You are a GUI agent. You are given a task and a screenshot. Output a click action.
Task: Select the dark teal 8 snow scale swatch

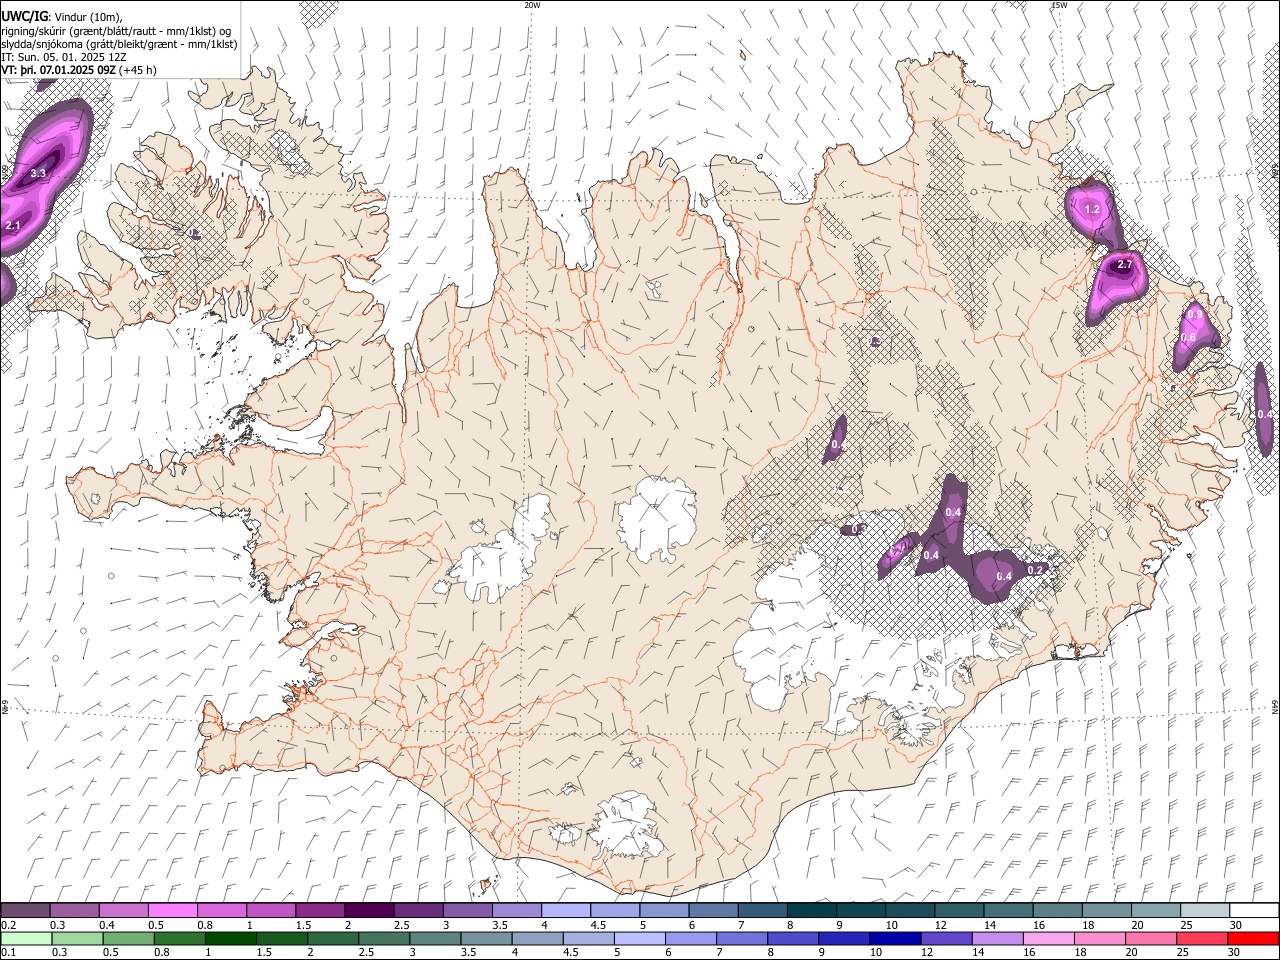(x=811, y=910)
